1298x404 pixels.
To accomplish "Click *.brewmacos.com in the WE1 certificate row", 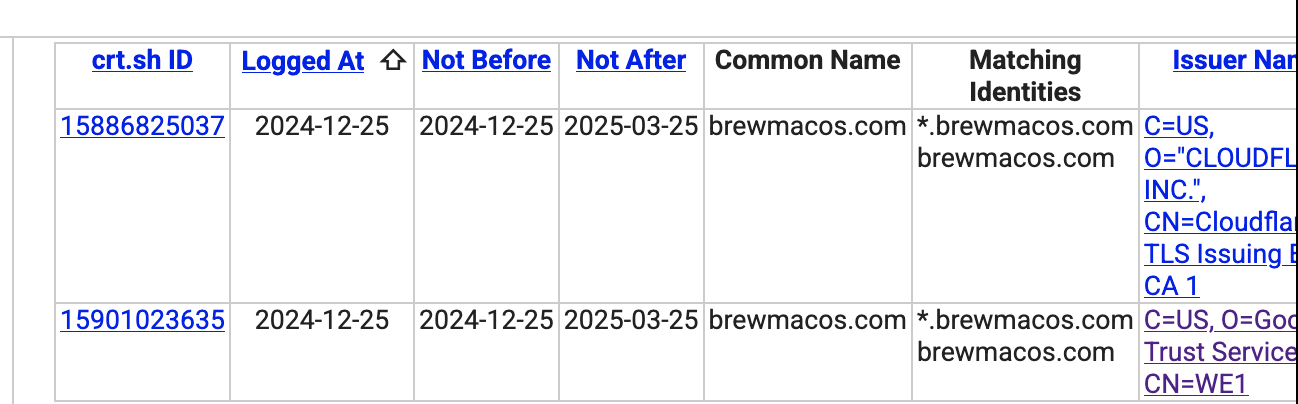I will (x=1024, y=320).
